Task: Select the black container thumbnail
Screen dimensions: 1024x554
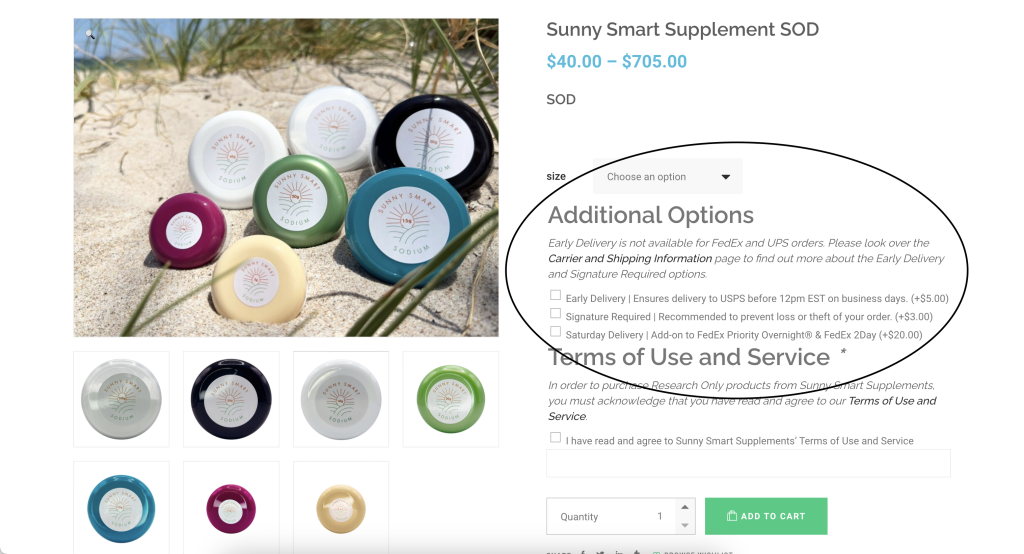Action: point(231,399)
